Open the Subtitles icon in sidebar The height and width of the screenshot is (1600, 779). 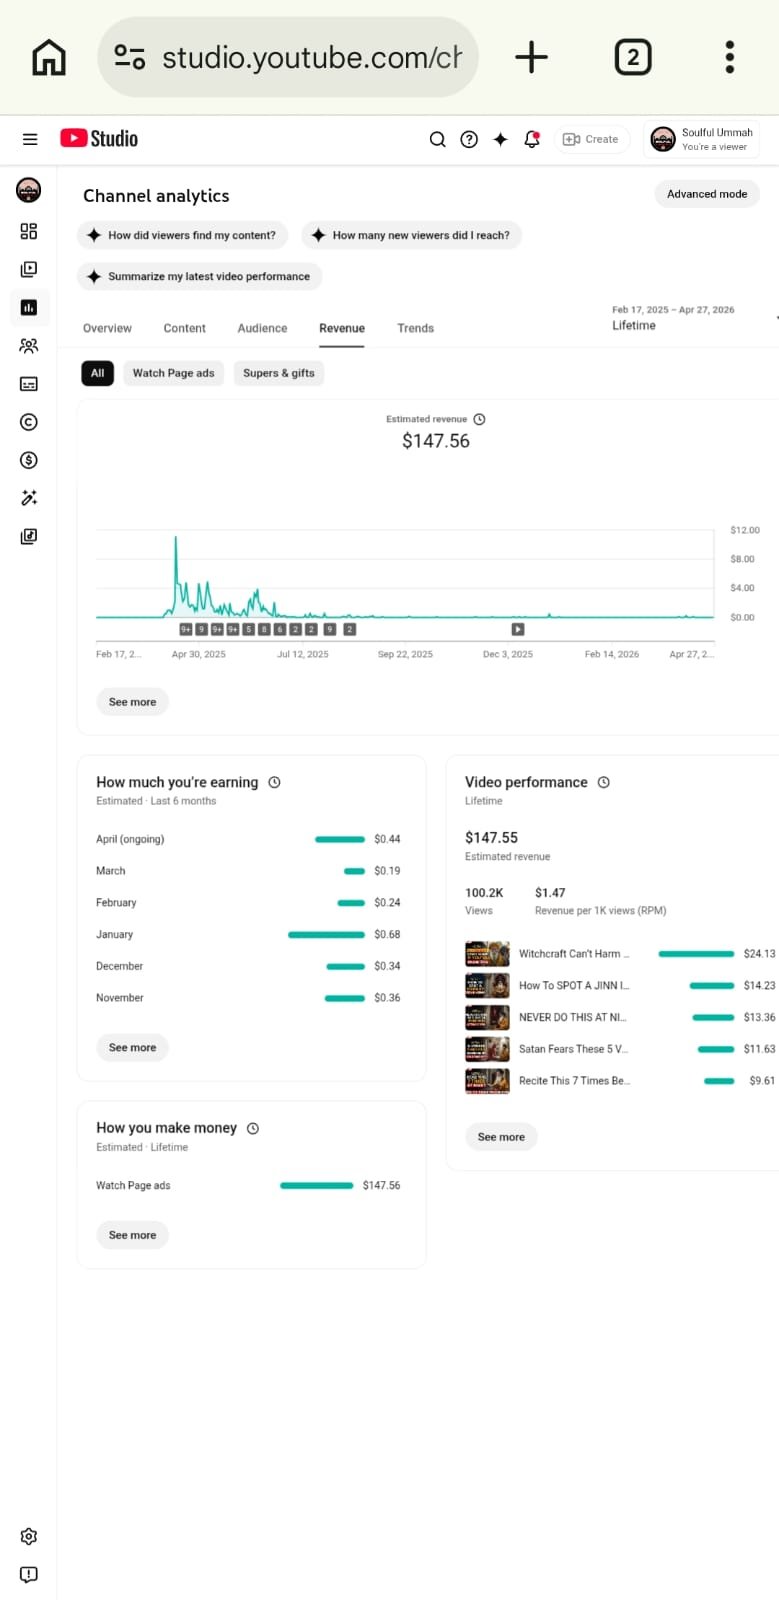[29, 384]
